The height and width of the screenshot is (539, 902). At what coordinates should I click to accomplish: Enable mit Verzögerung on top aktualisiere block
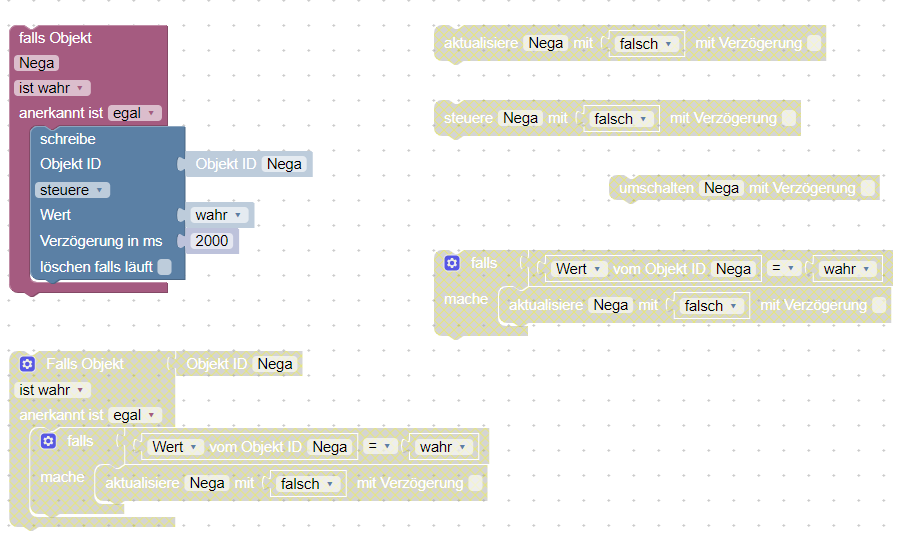click(x=814, y=43)
